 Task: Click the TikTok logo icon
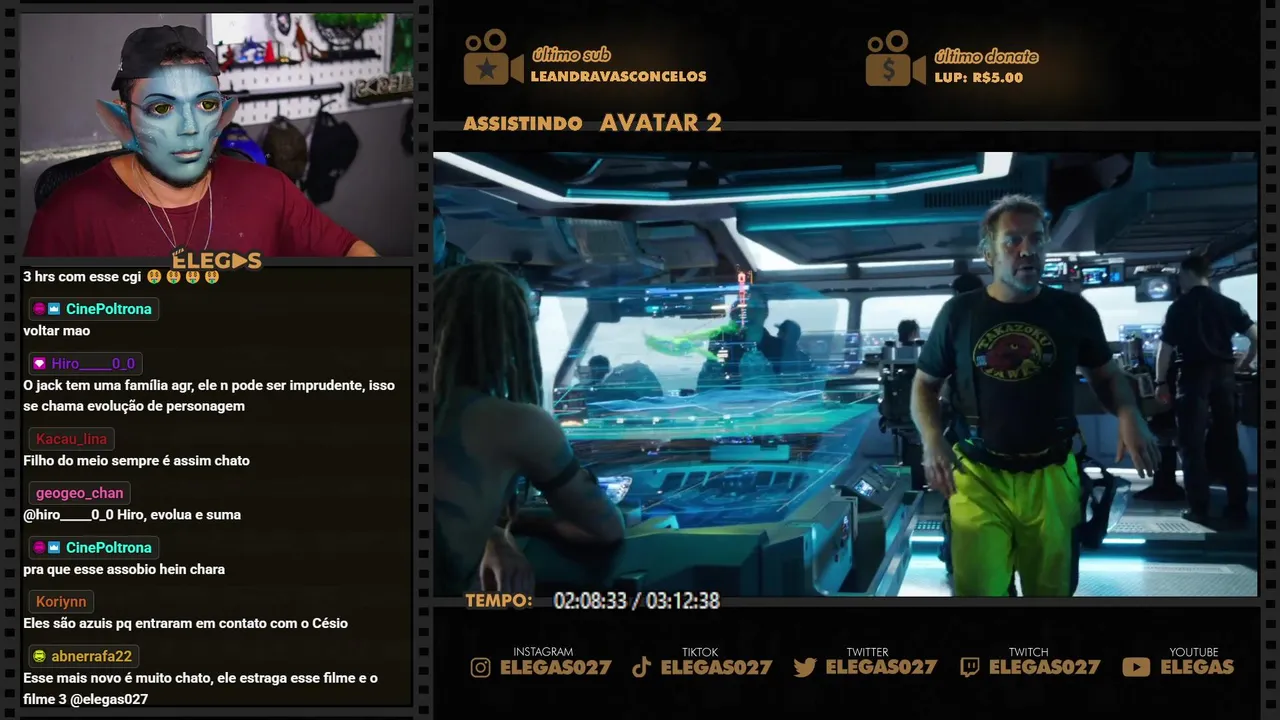pos(642,668)
